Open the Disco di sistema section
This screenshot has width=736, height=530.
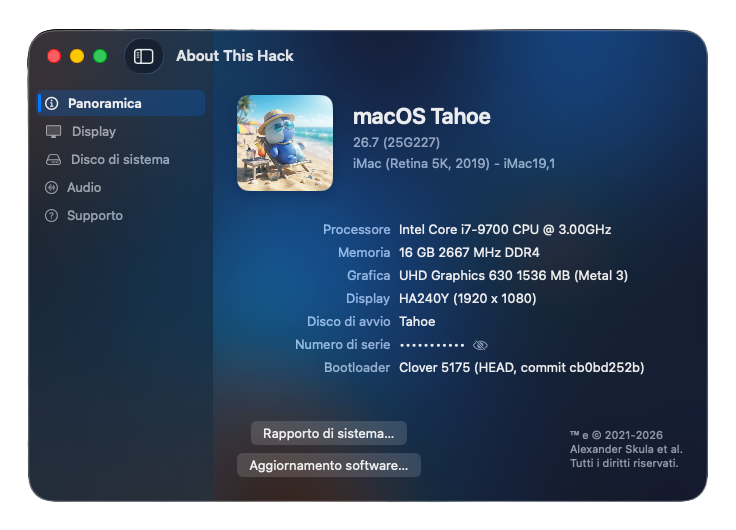pyautogui.click(x=121, y=160)
